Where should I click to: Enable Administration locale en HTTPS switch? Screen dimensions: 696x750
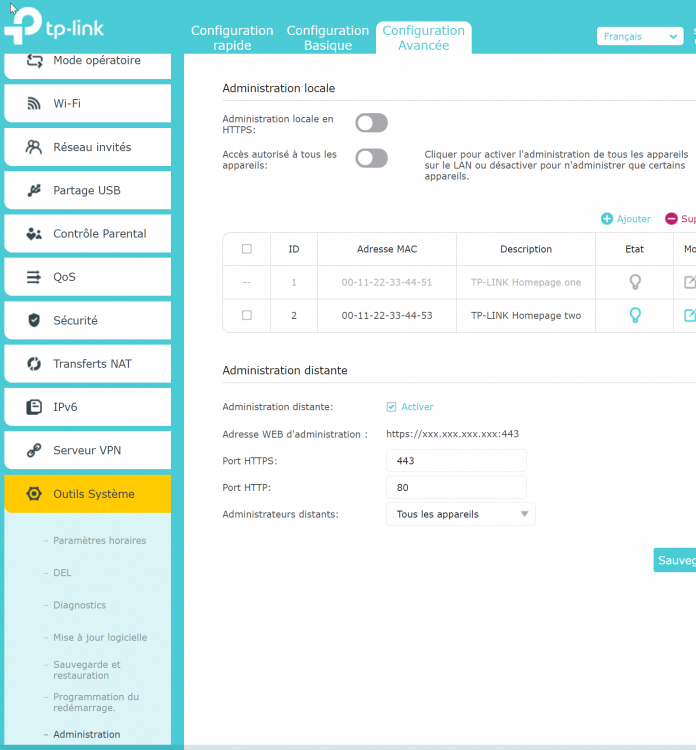click(371, 123)
